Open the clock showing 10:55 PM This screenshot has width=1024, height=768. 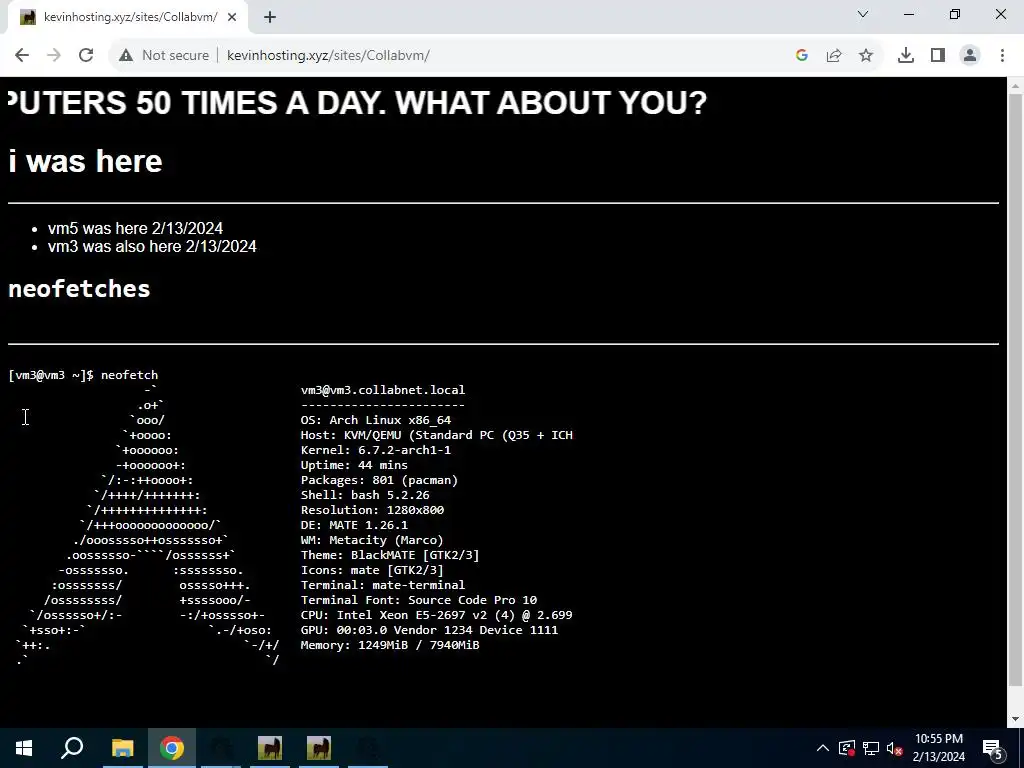(938, 748)
